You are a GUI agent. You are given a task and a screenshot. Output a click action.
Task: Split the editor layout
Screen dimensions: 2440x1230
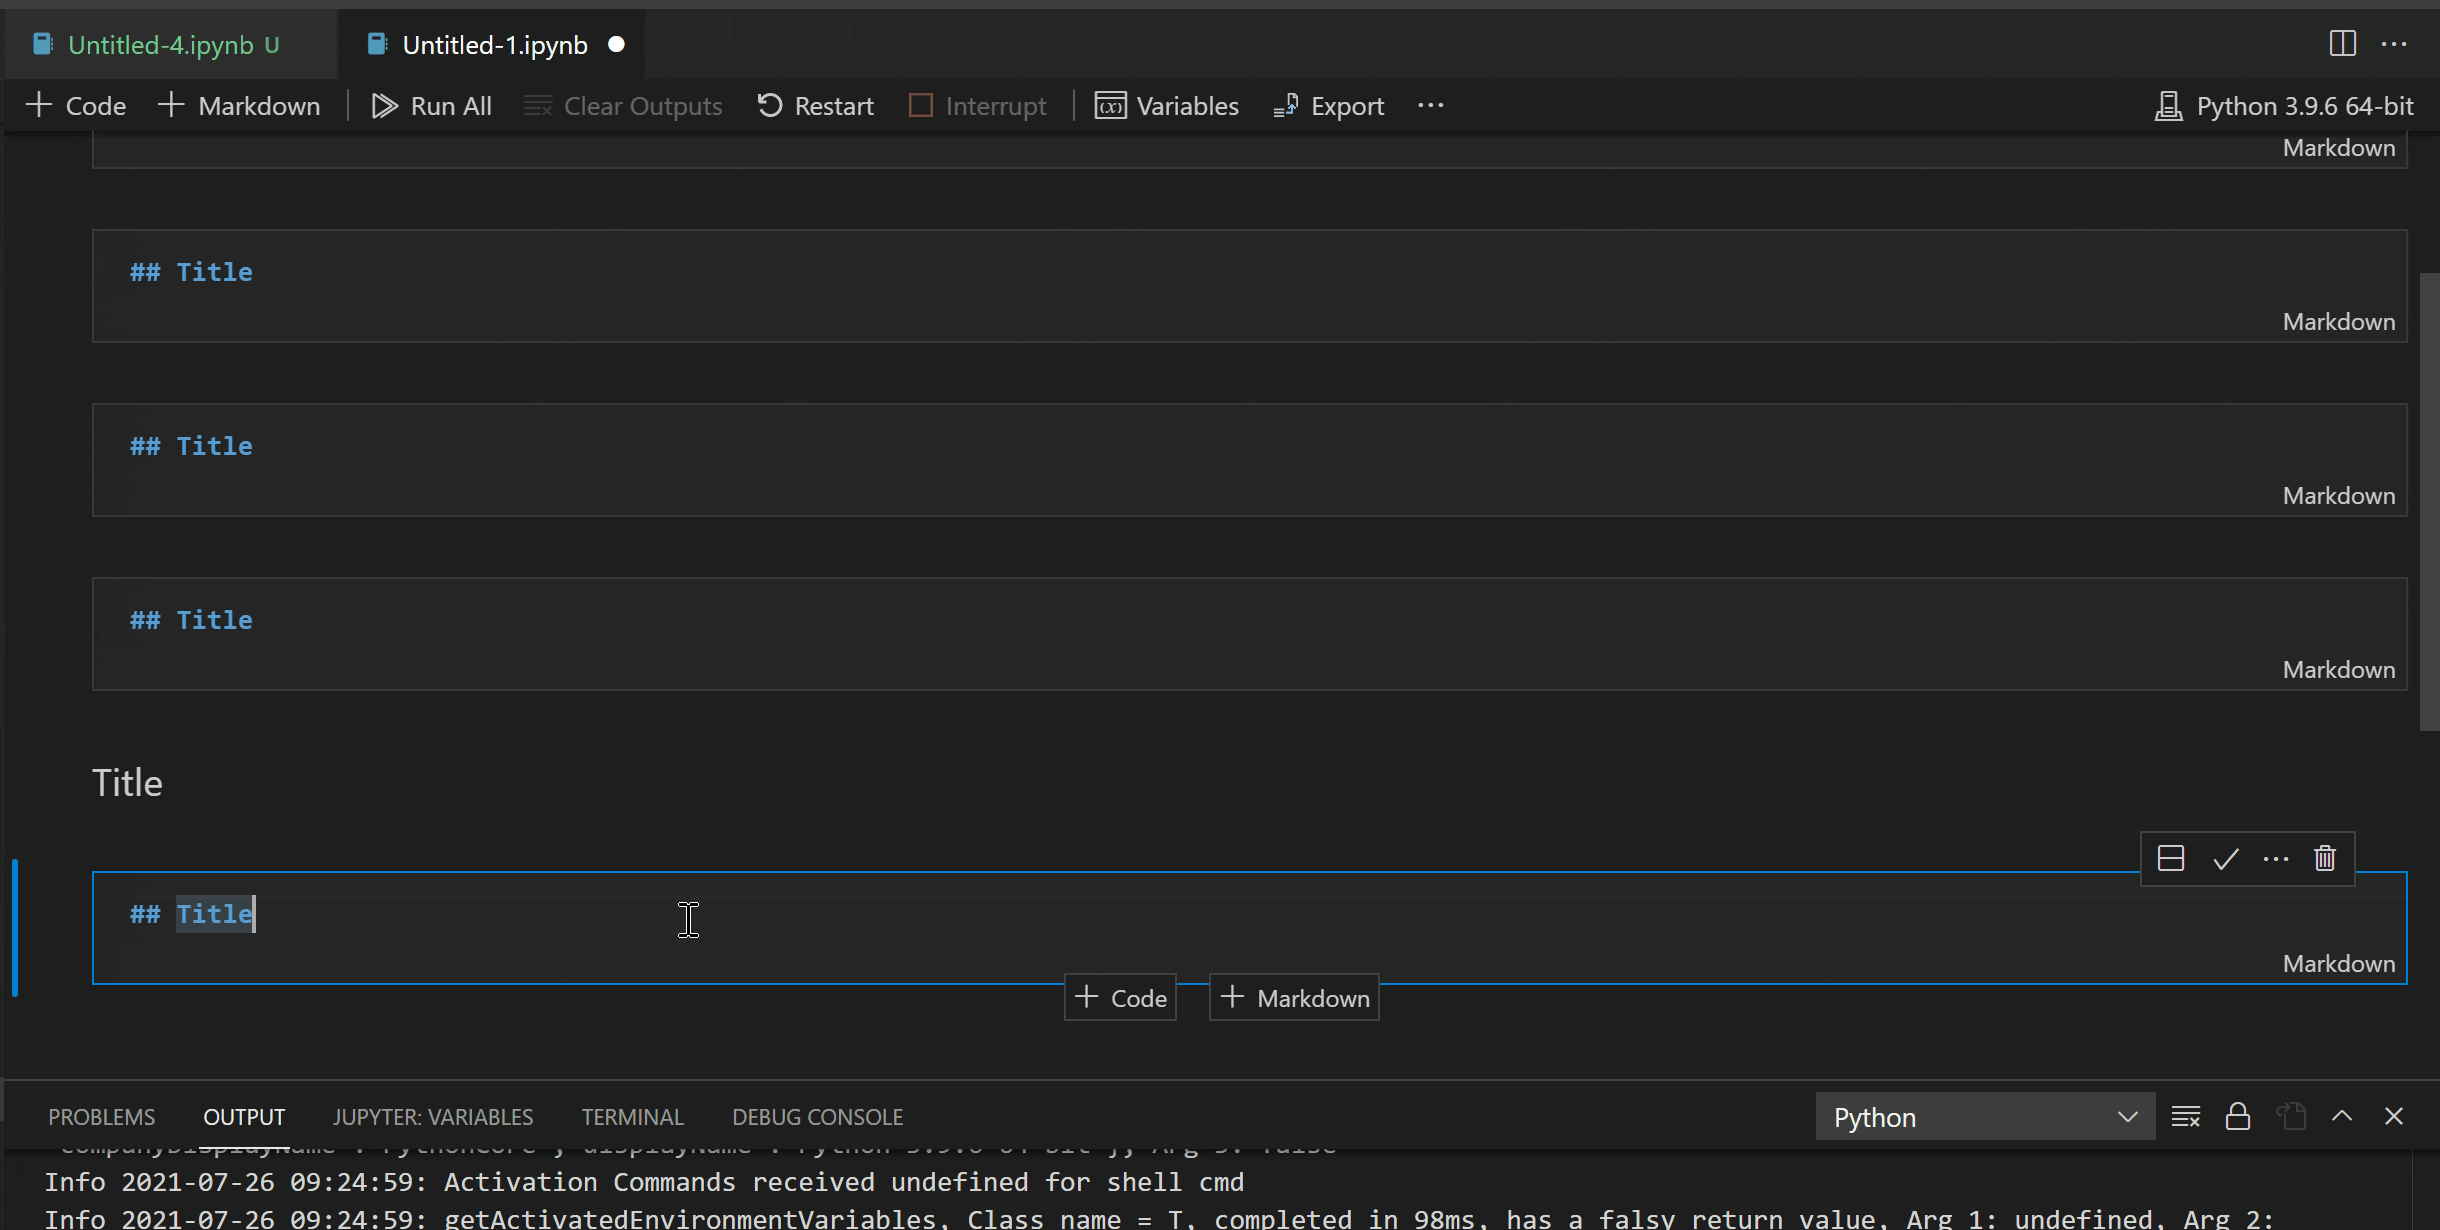(x=2343, y=44)
